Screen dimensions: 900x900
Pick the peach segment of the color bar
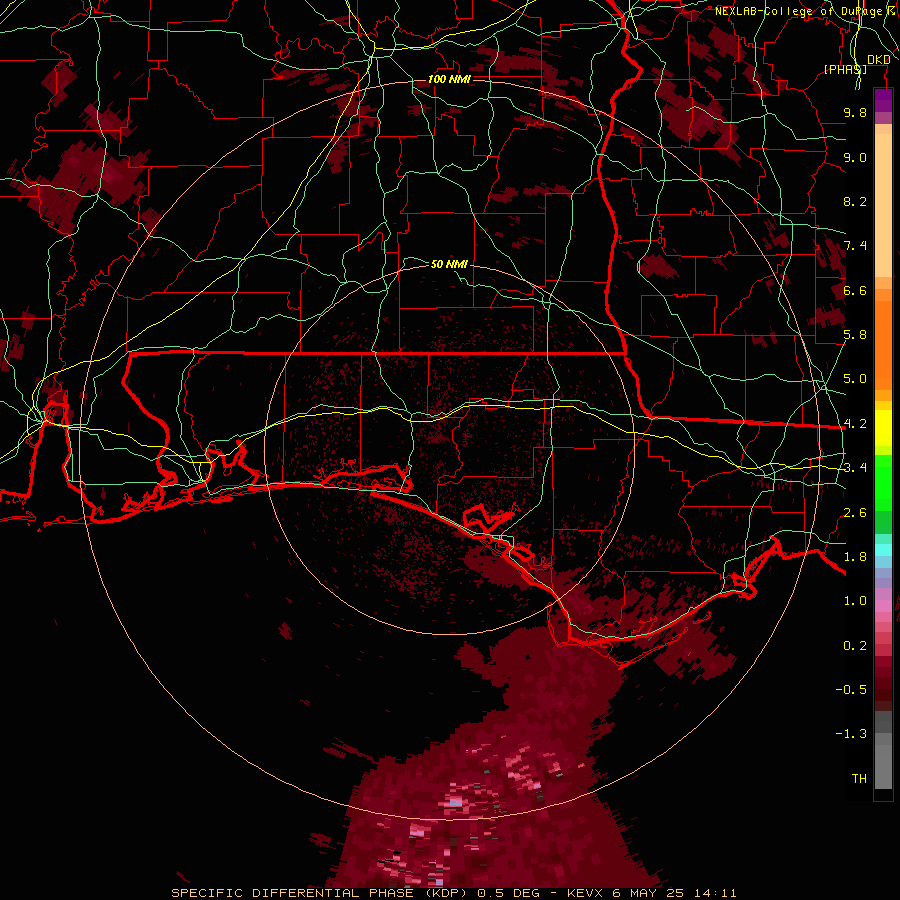pyautogui.click(x=883, y=205)
